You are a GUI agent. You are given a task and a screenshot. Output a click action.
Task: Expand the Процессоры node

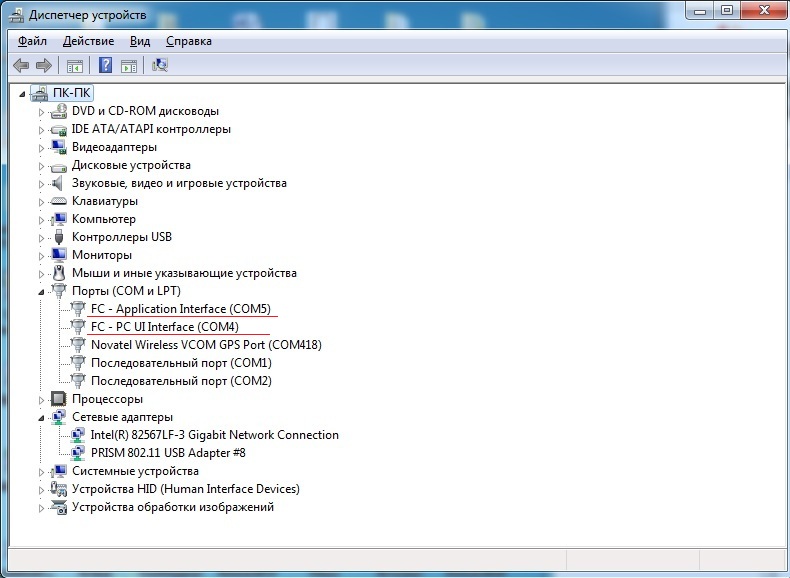tap(41, 400)
